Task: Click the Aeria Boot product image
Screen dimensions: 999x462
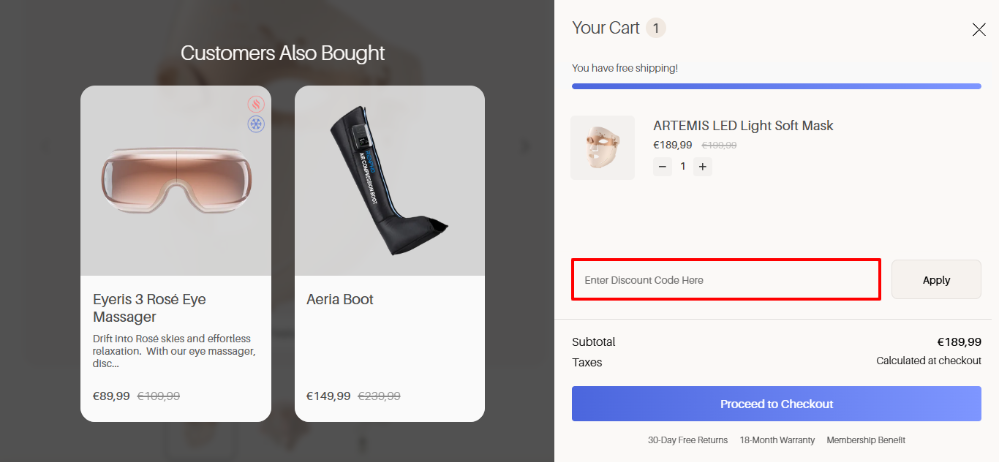Action: point(389,180)
